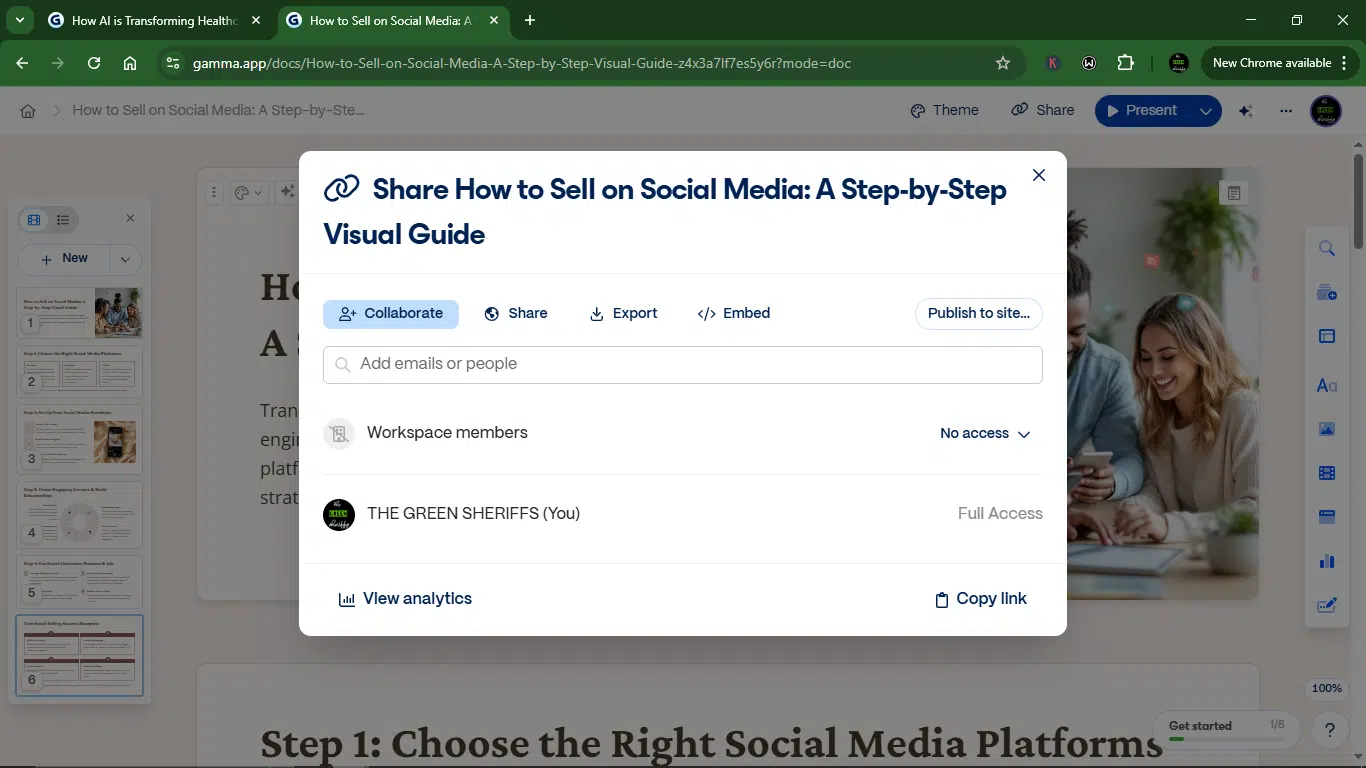This screenshot has width=1366, height=768.
Task: Bookmark this page with the star
Action: click(1003, 63)
